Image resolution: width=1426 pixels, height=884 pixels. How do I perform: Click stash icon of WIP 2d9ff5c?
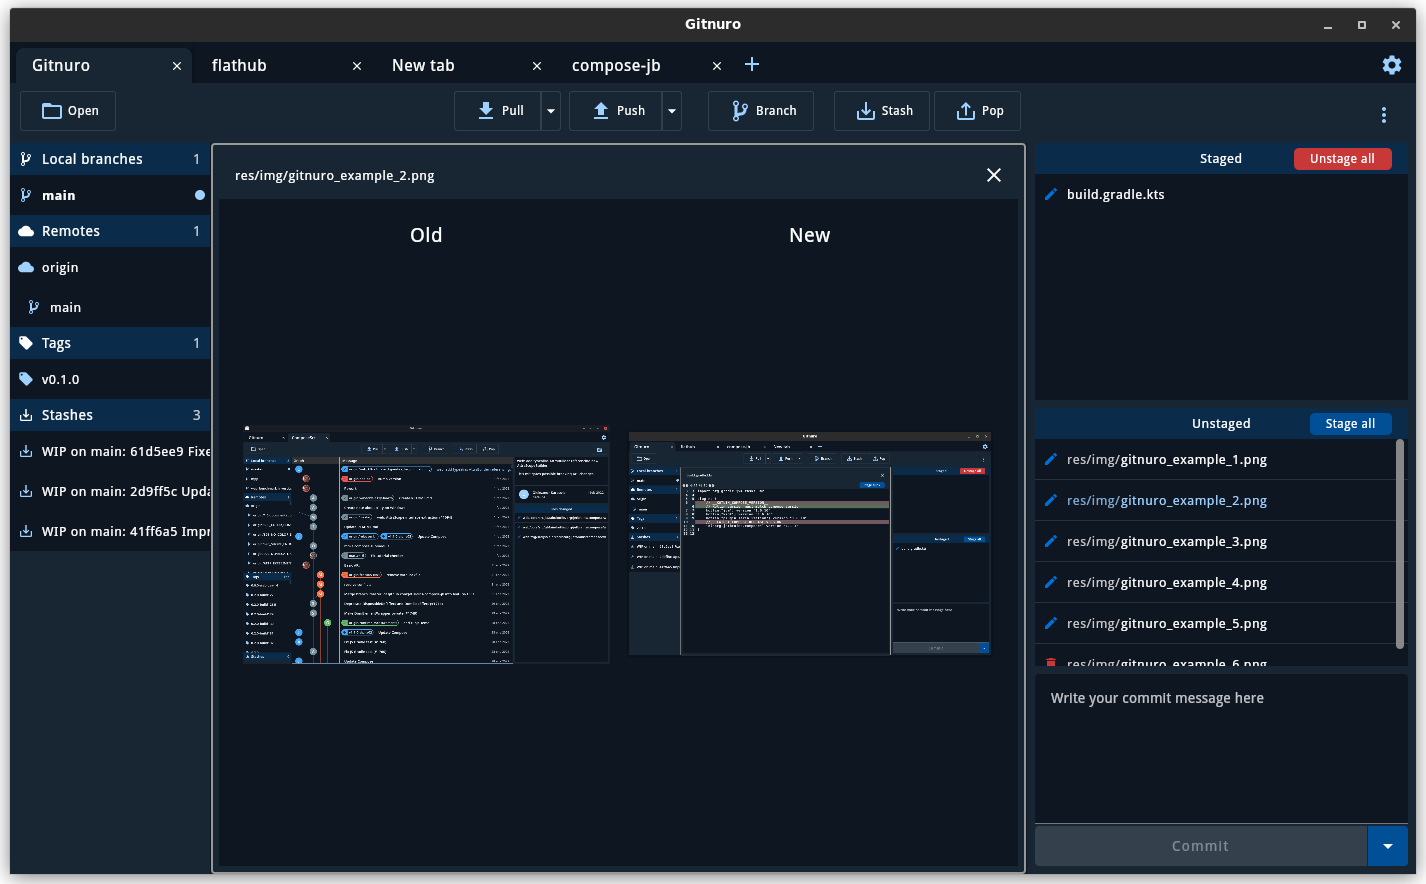[26, 492]
